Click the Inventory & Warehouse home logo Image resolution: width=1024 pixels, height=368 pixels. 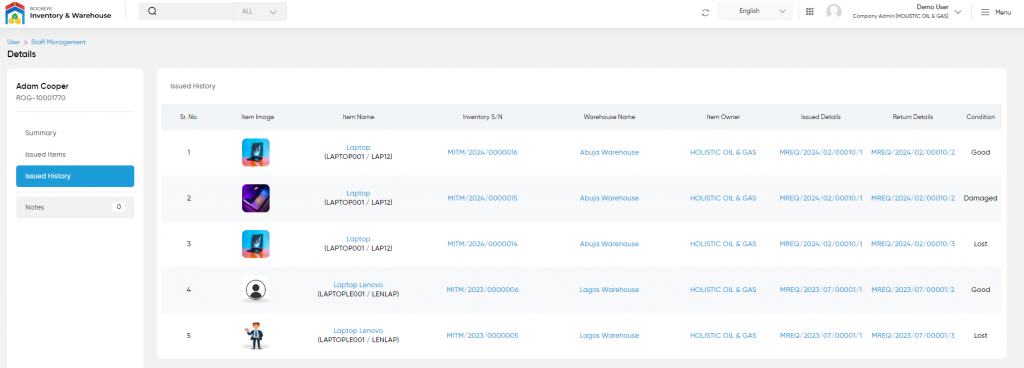tap(58, 12)
